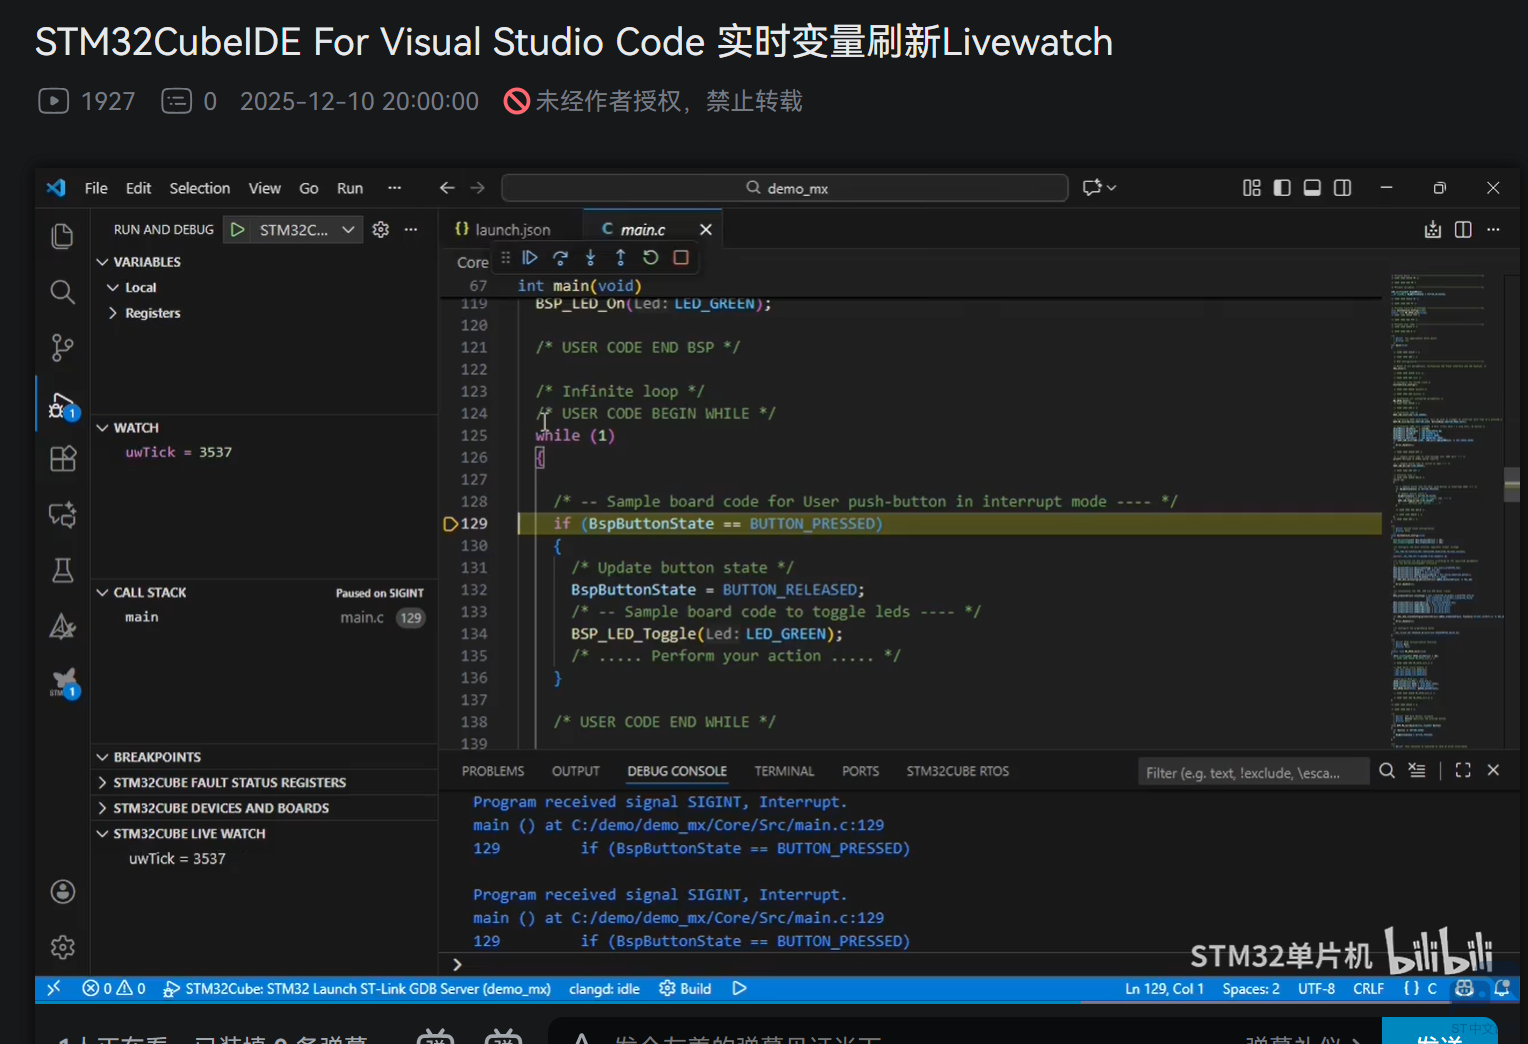Open the Chat view icon in activity bar
Screen dimensions: 1528x1044
tap(62, 515)
